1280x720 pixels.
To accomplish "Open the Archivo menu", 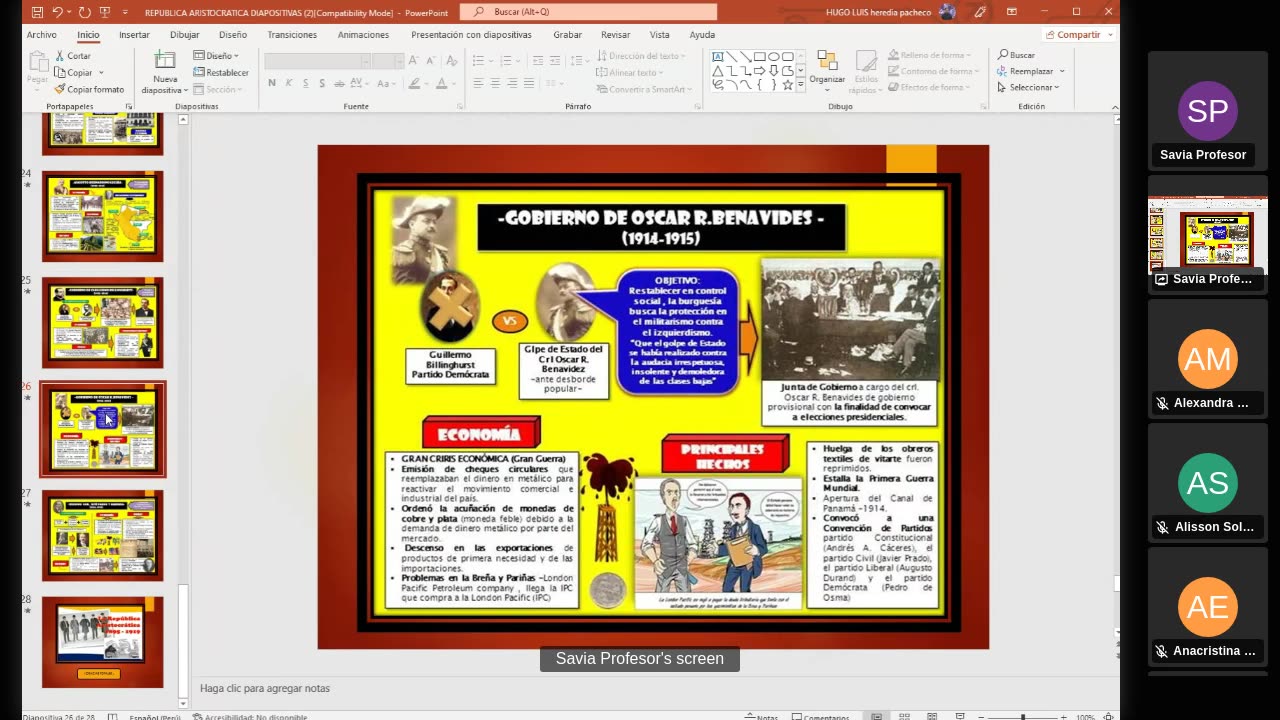I will point(42,35).
